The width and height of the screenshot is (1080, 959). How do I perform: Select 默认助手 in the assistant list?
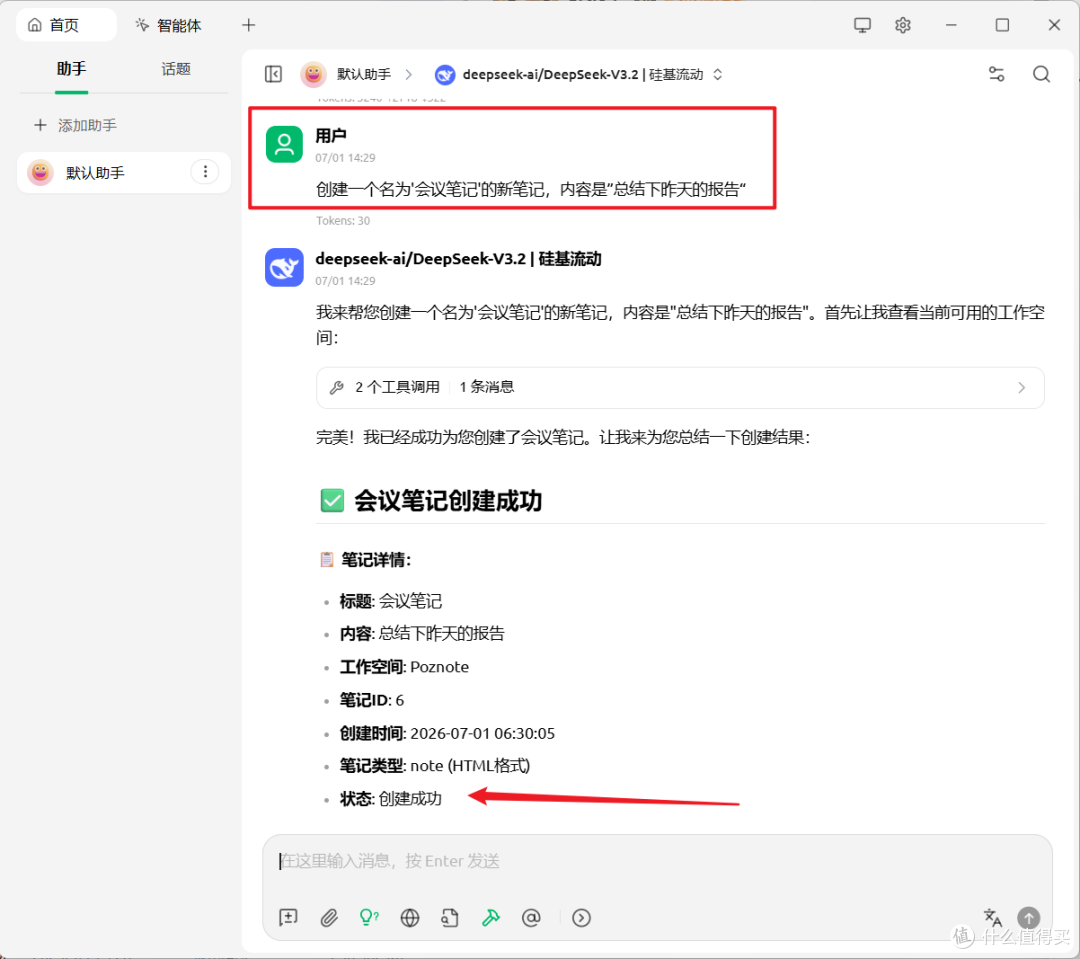point(124,172)
